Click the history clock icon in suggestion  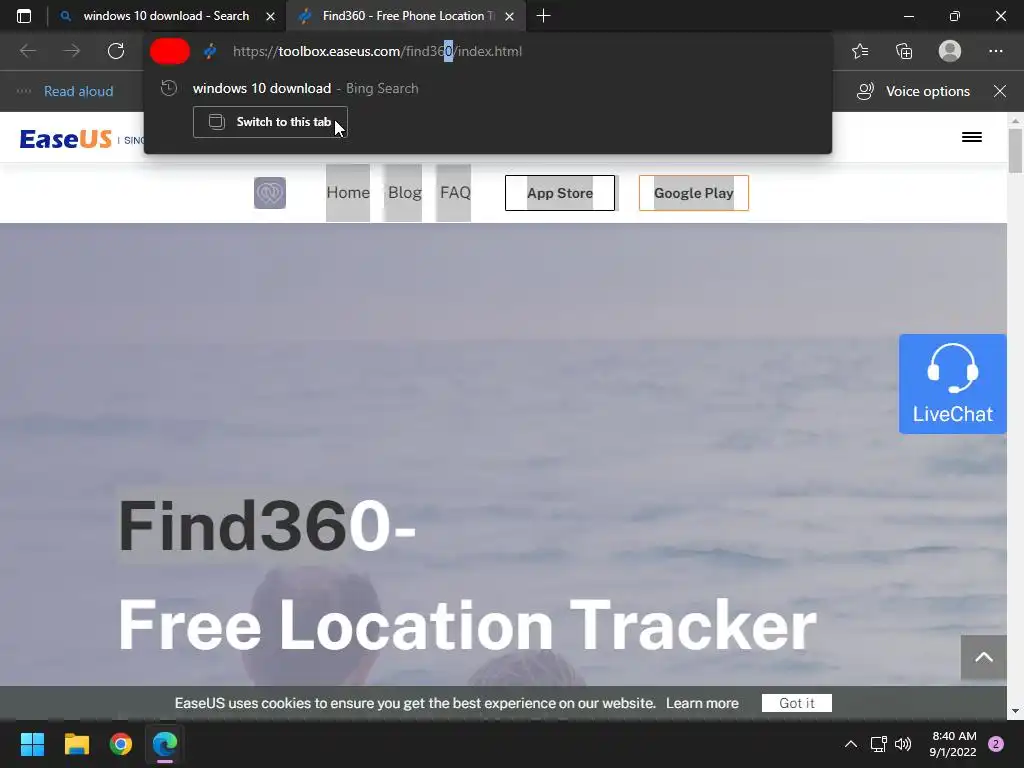(169, 88)
